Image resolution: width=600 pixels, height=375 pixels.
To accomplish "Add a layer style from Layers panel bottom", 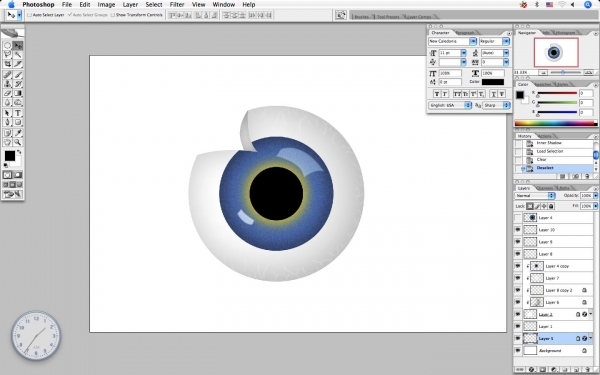I will tap(531, 370).
